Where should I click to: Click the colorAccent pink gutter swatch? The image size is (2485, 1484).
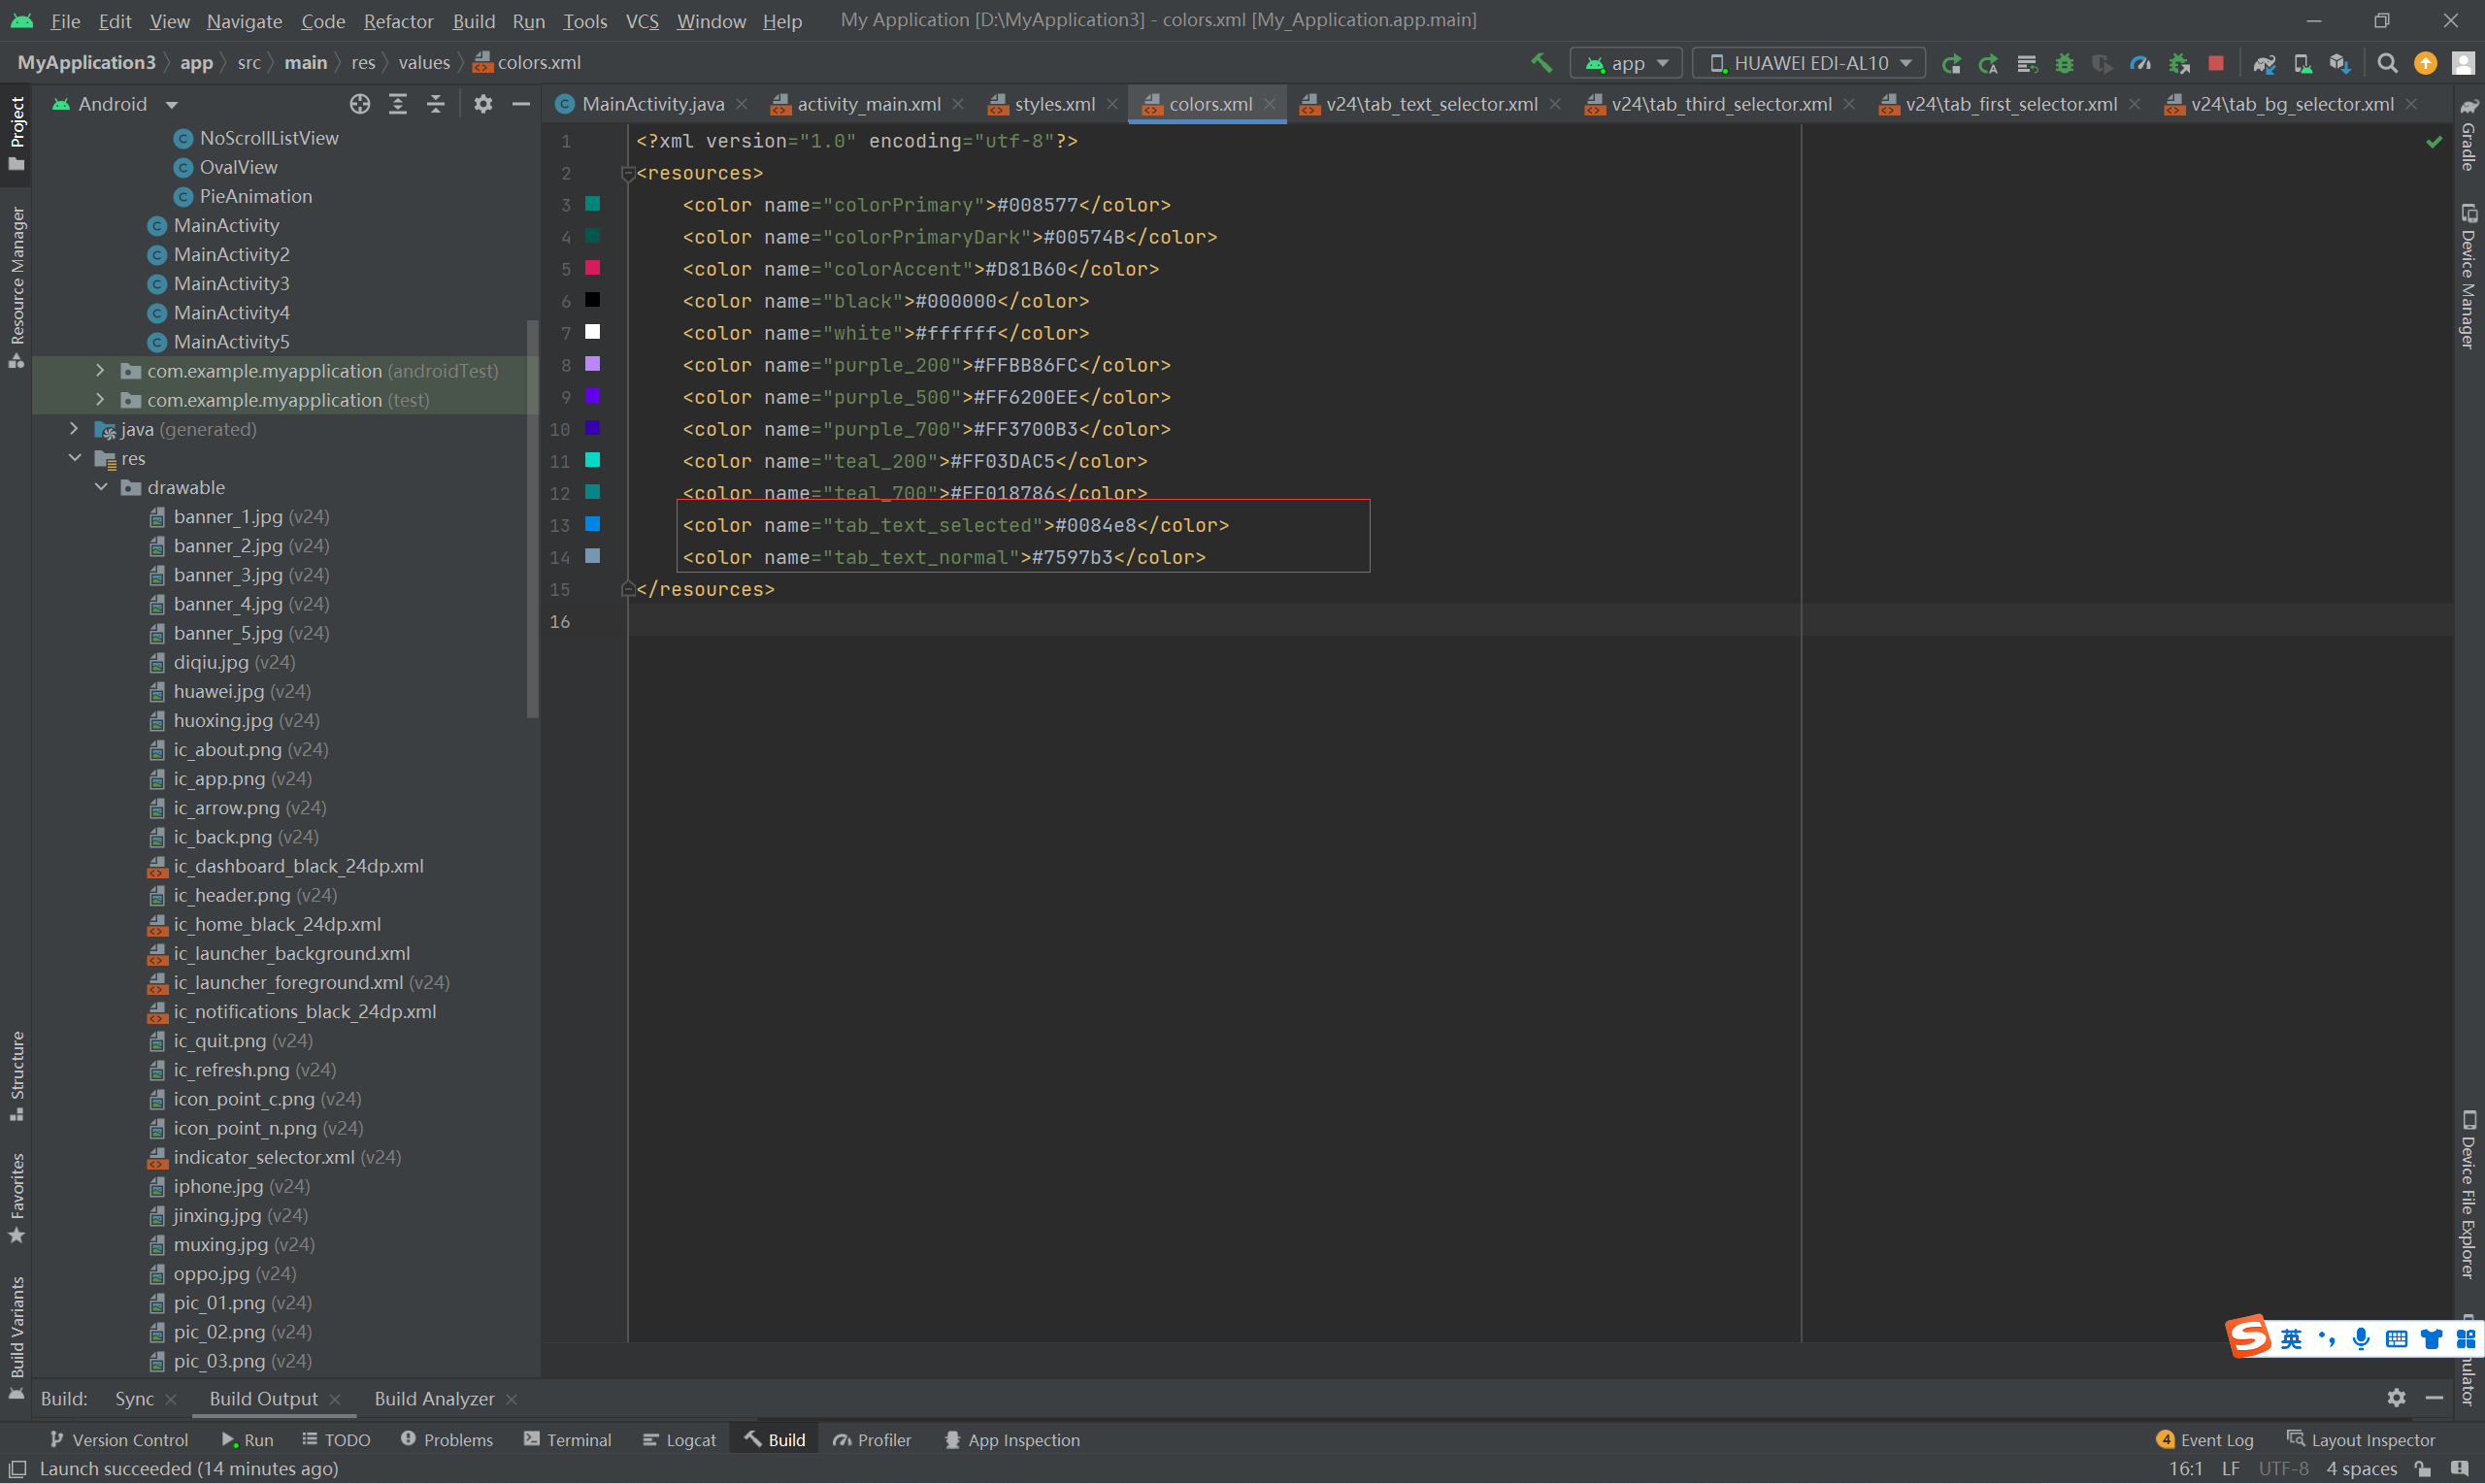click(x=592, y=268)
